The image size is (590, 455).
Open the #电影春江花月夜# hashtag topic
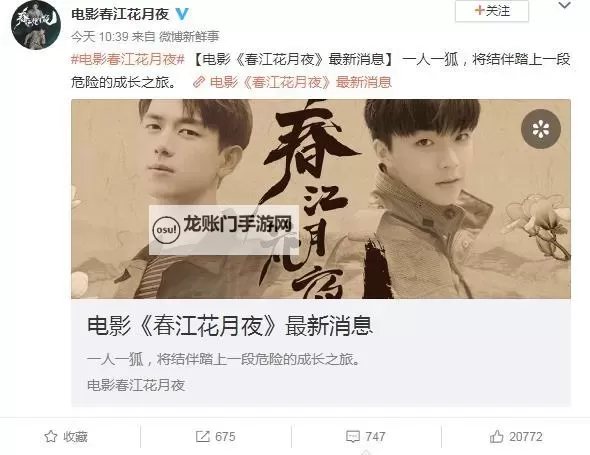[x=128, y=59]
